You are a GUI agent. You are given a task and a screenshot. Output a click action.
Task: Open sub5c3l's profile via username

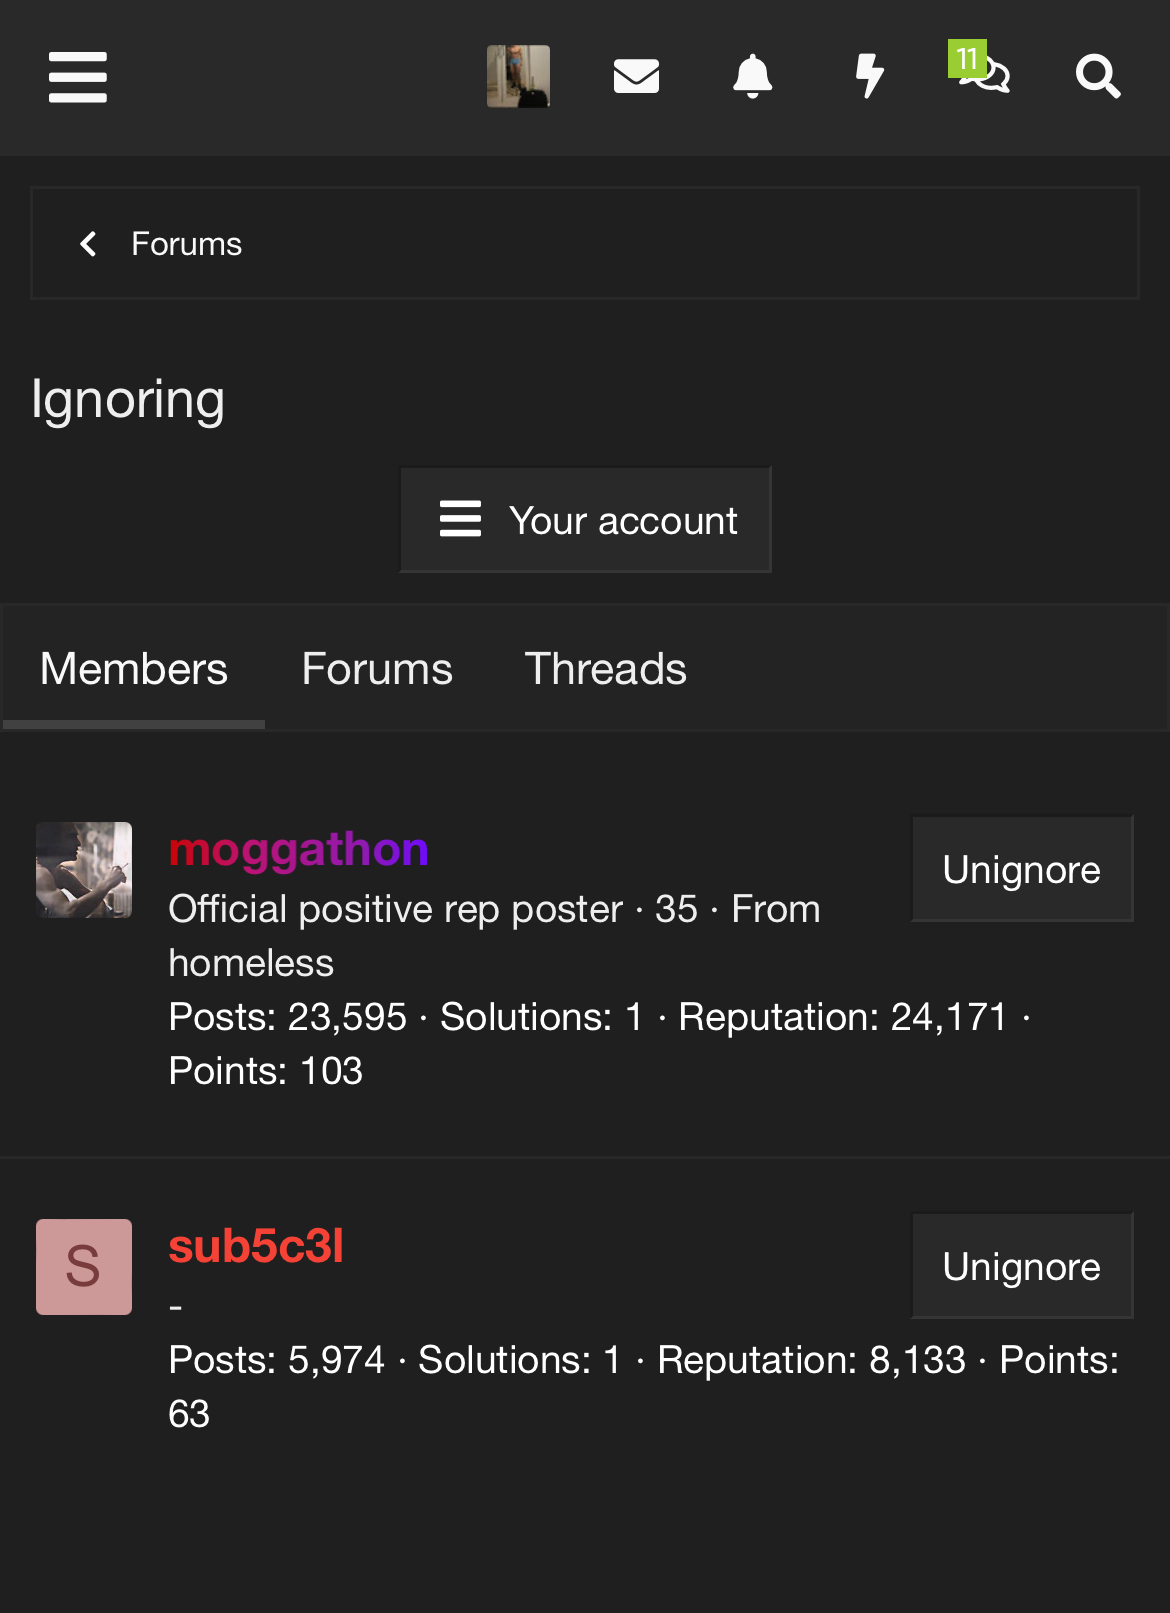256,1246
